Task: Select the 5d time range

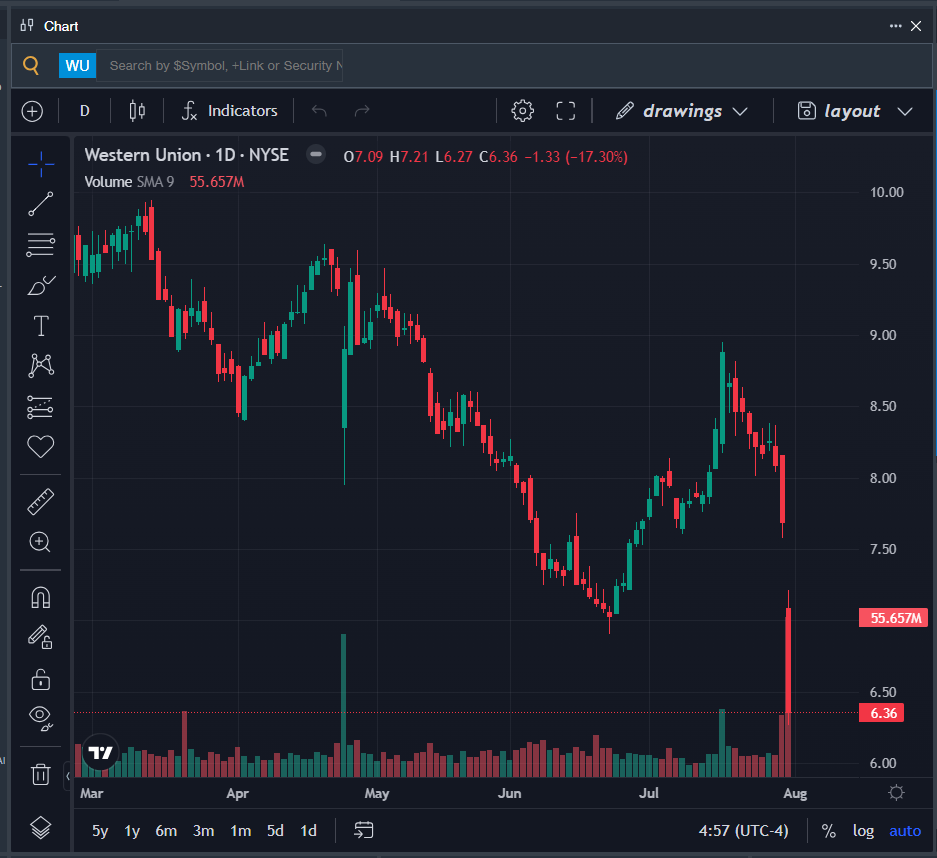Action: (275, 831)
